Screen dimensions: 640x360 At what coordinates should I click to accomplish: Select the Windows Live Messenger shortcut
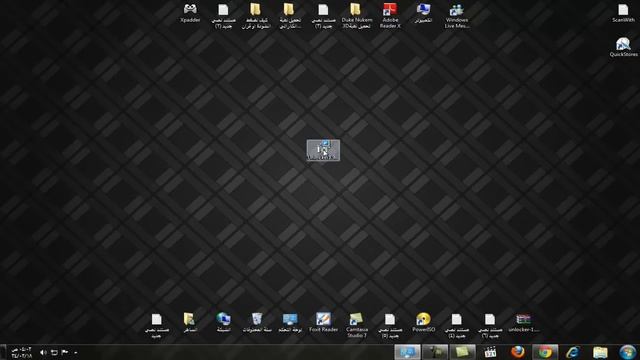click(x=457, y=16)
